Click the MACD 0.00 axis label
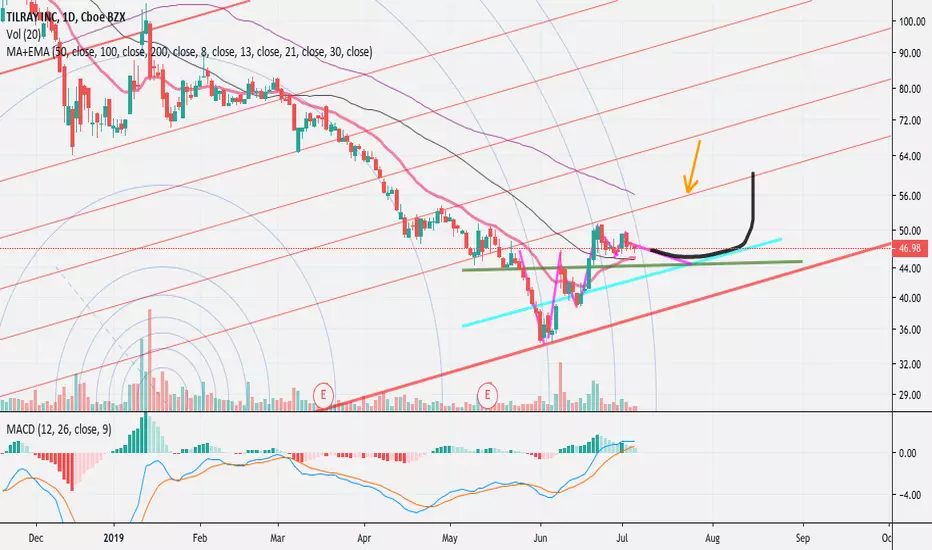This screenshot has height=550, width=932. pos(909,453)
